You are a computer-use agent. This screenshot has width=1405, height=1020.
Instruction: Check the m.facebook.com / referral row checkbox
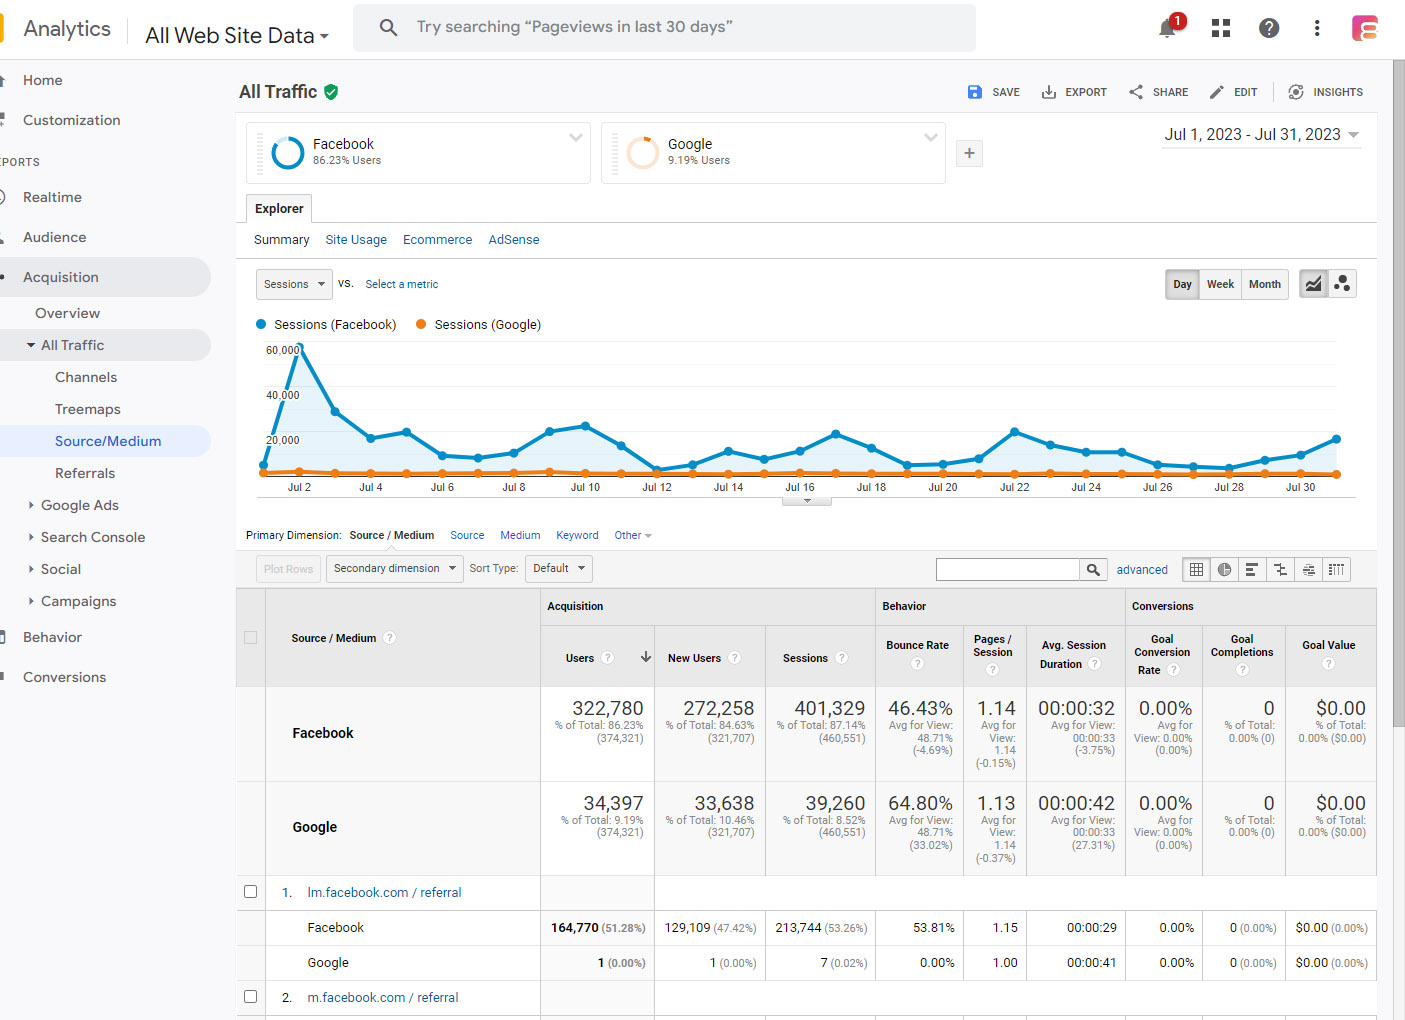251,997
